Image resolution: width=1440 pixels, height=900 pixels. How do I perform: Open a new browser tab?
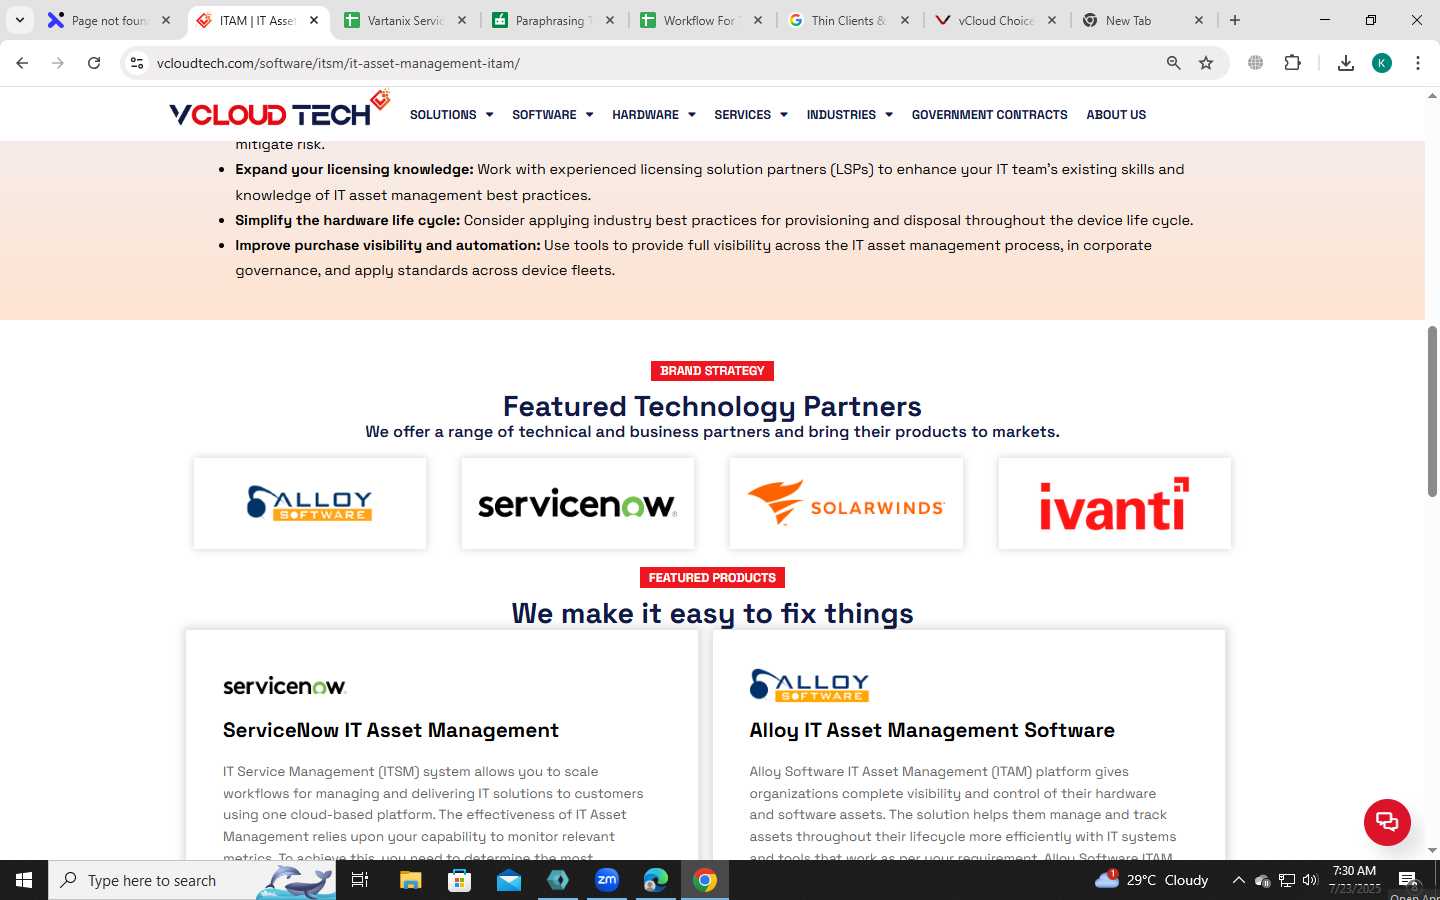[1235, 20]
